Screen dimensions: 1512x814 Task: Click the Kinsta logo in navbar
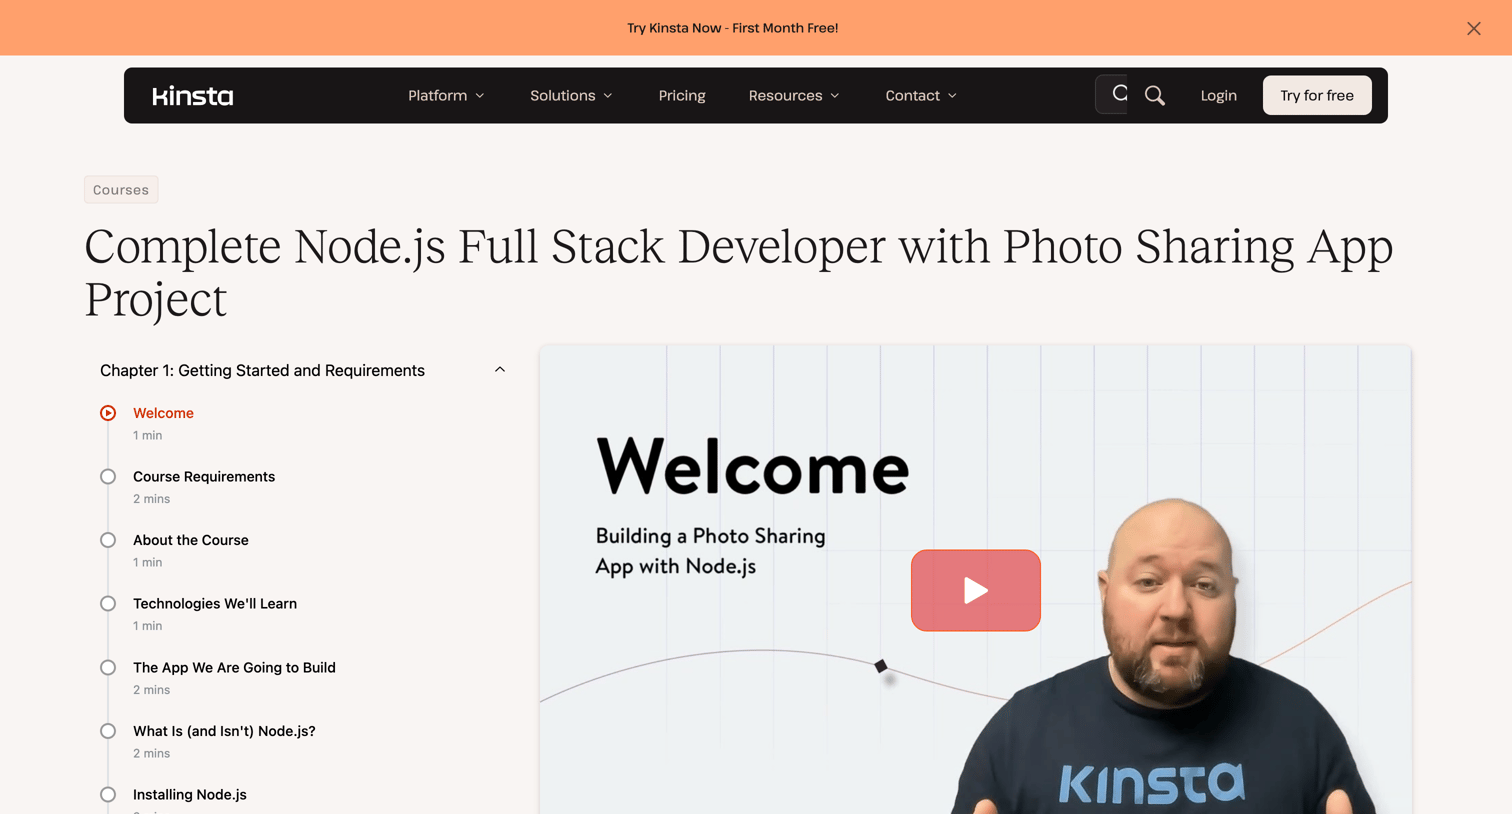point(193,96)
